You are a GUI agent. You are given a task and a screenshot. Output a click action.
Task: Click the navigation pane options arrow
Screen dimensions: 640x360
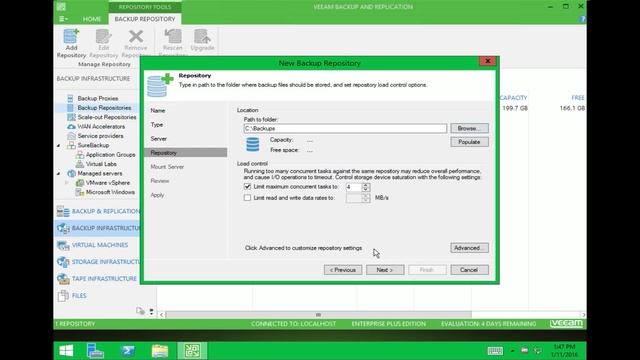point(151,312)
